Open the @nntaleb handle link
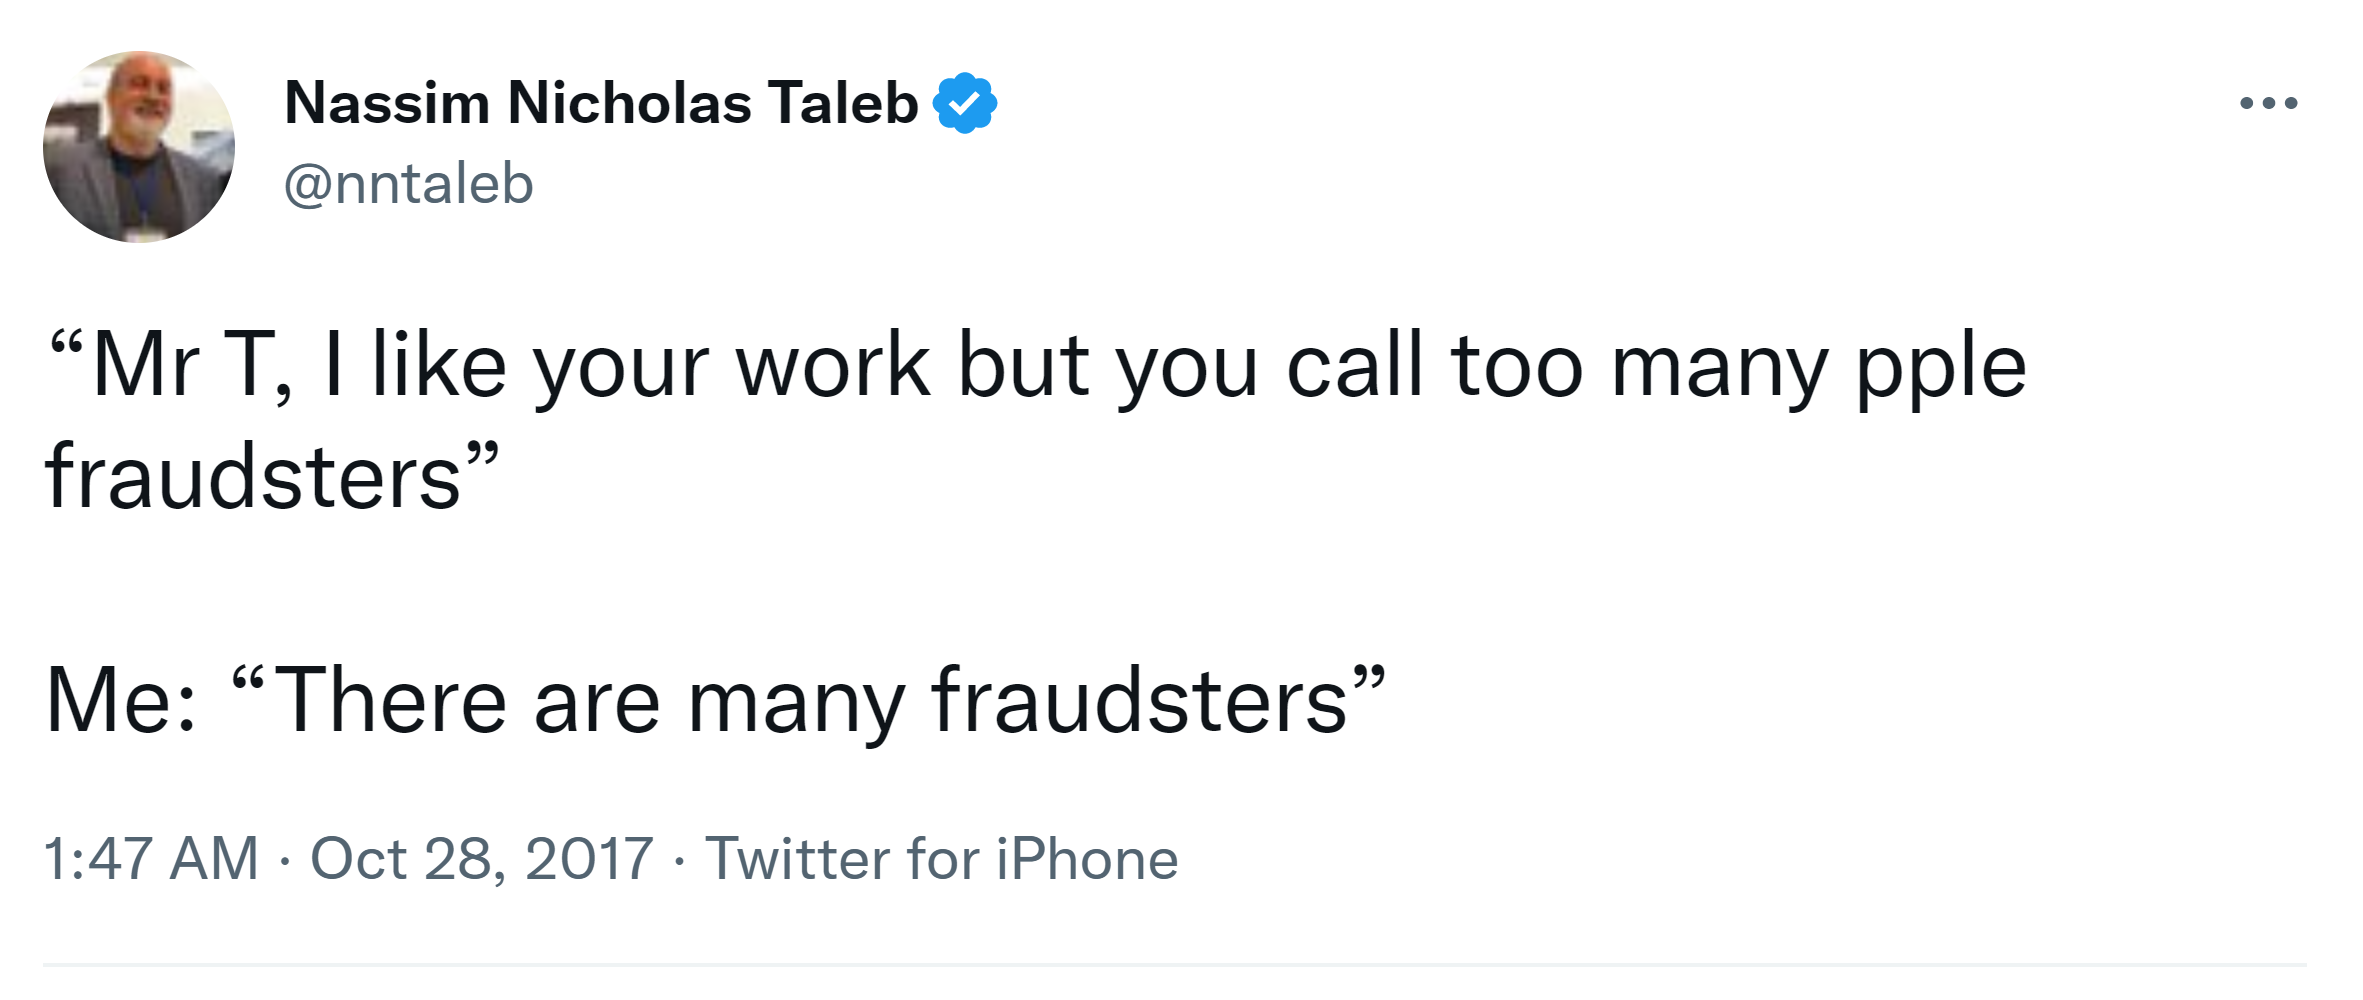 point(409,184)
